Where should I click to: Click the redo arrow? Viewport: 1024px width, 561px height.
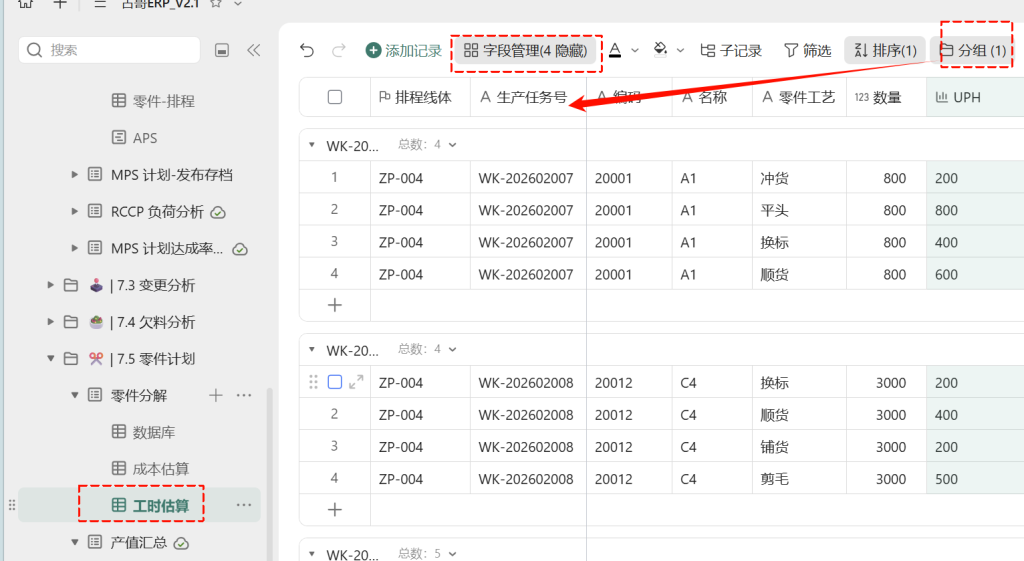pos(338,50)
